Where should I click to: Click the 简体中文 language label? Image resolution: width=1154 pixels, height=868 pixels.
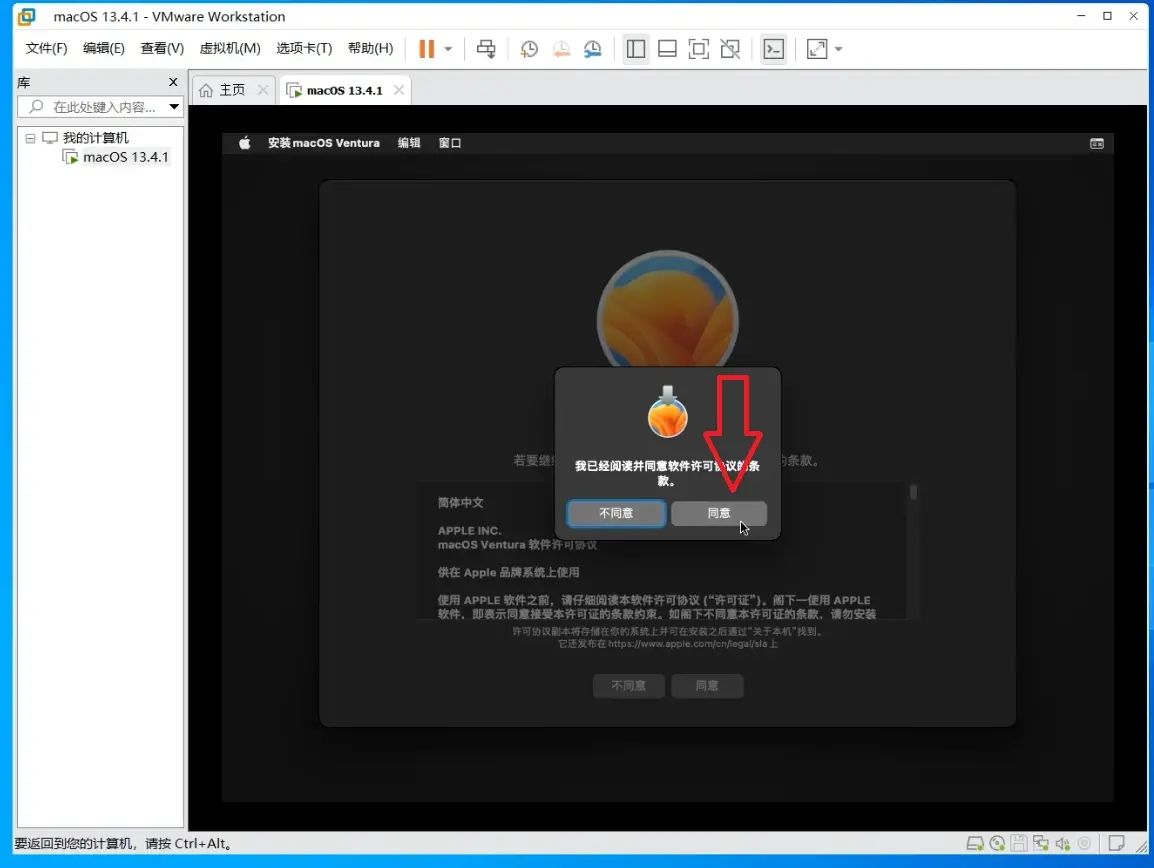[x=461, y=503]
